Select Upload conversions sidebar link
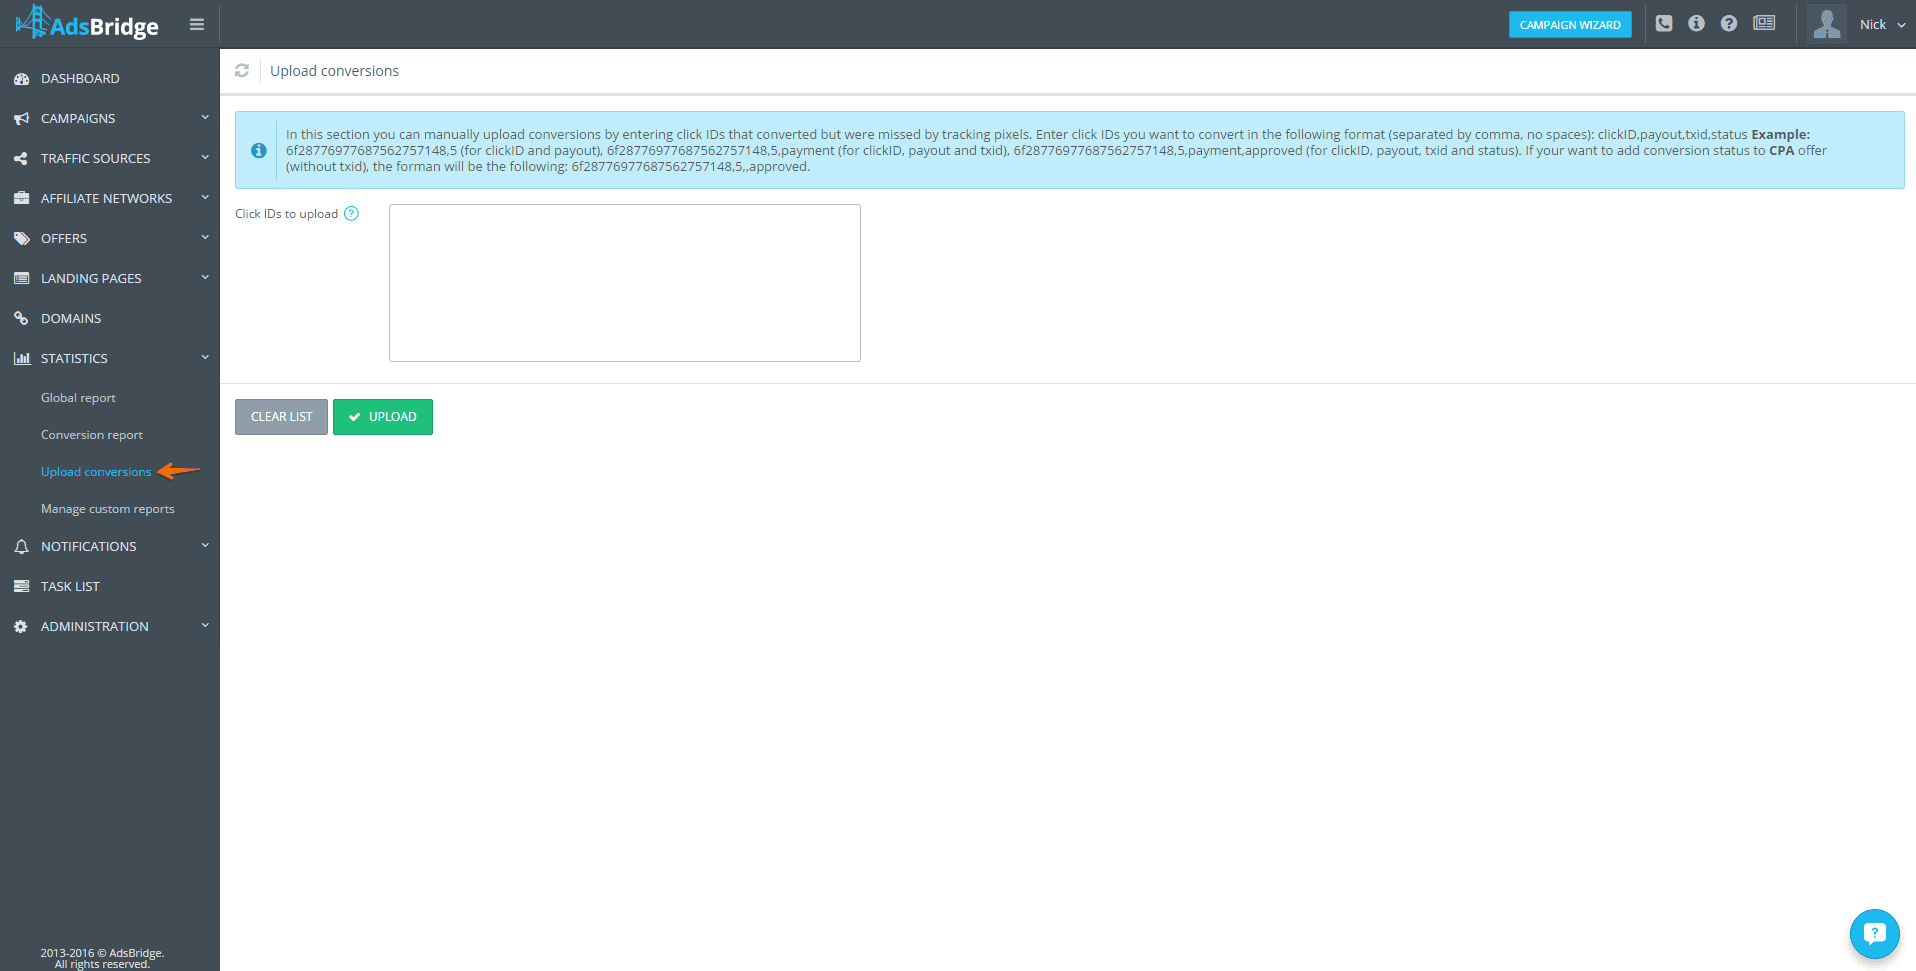1916x971 pixels. 96,472
